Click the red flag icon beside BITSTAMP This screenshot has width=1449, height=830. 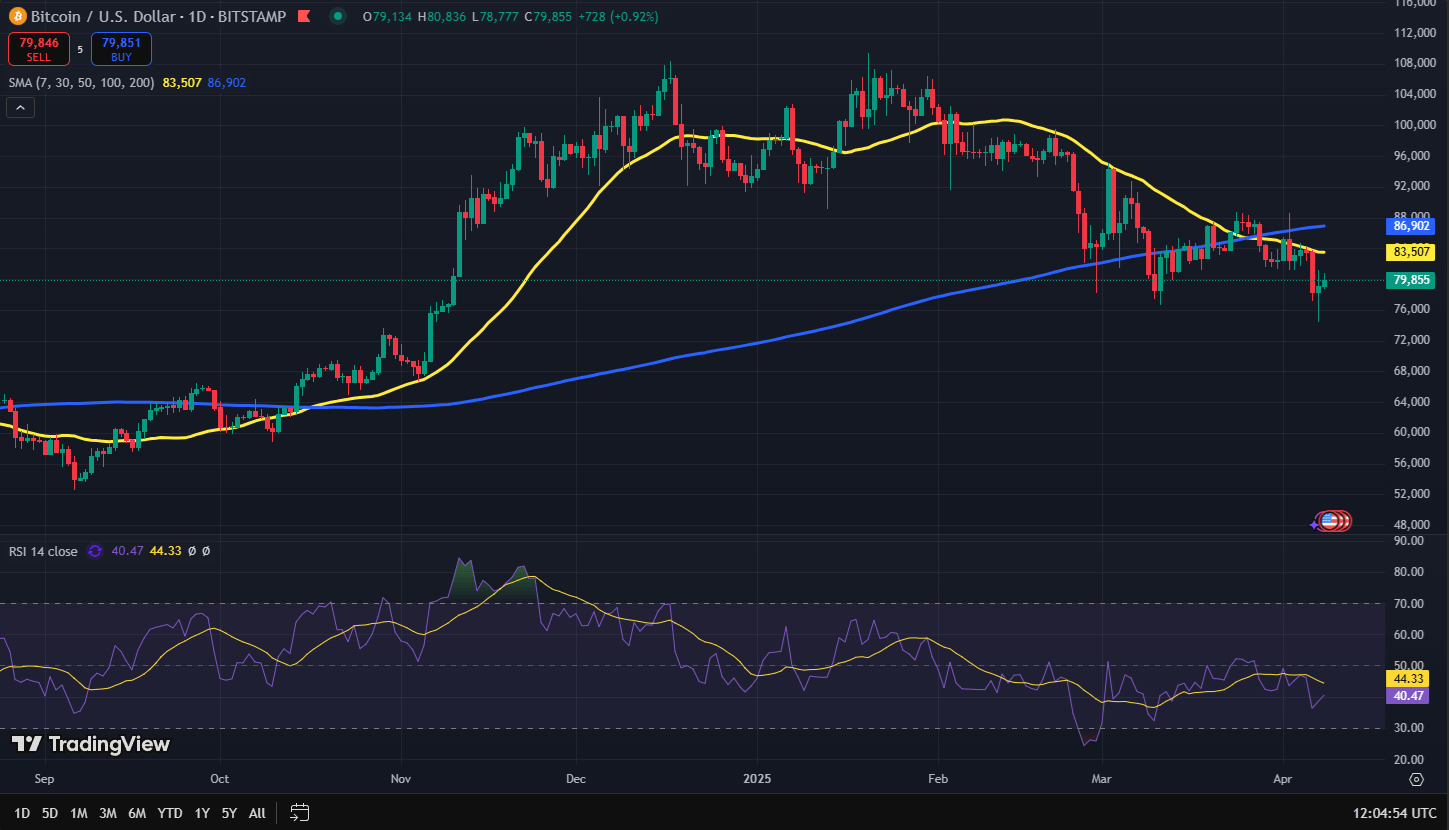pos(304,16)
